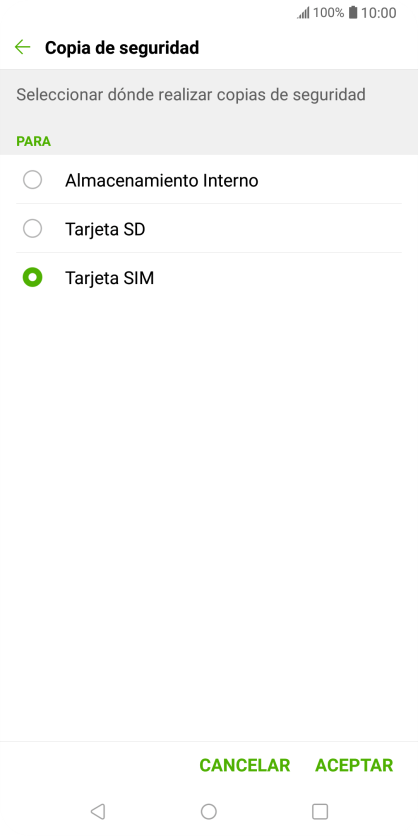Image resolution: width=418 pixels, height=836 pixels.
Task: Open recent apps with the square button
Action: pos(320,811)
